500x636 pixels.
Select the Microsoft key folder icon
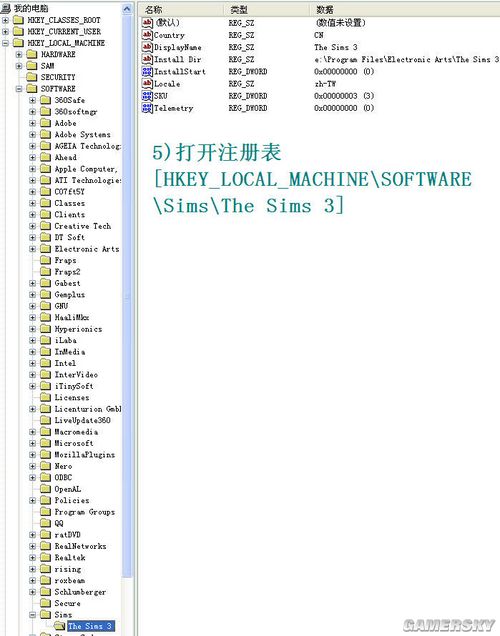pyautogui.click(x=45, y=443)
